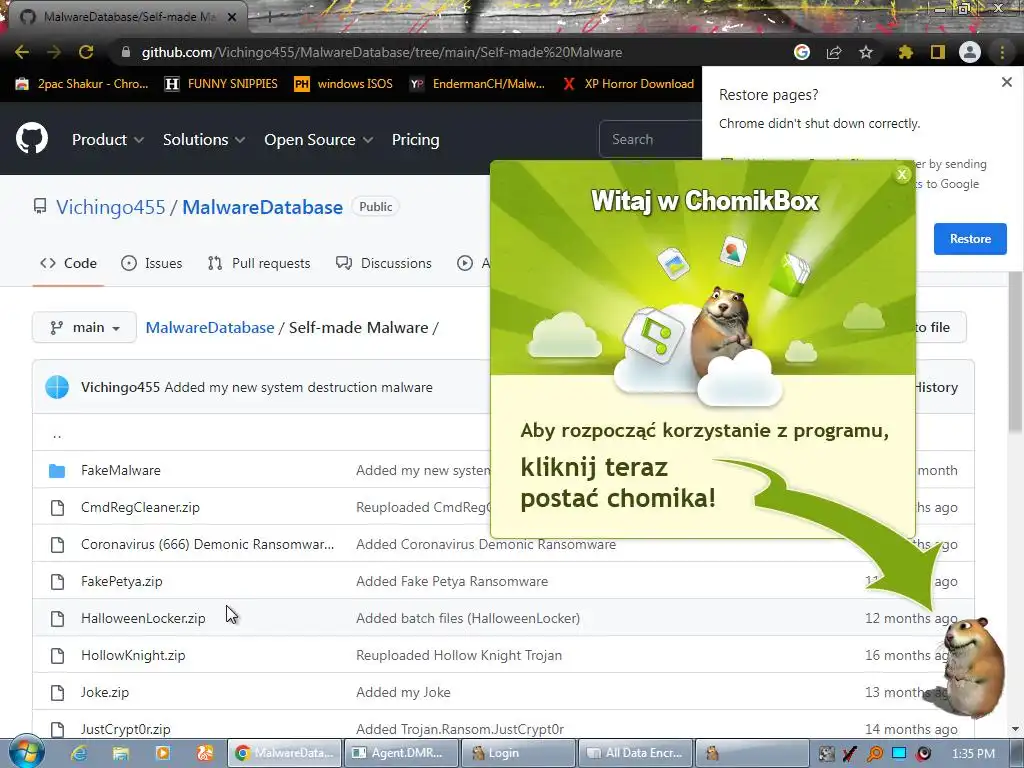Open the Pricing page

(x=415, y=139)
